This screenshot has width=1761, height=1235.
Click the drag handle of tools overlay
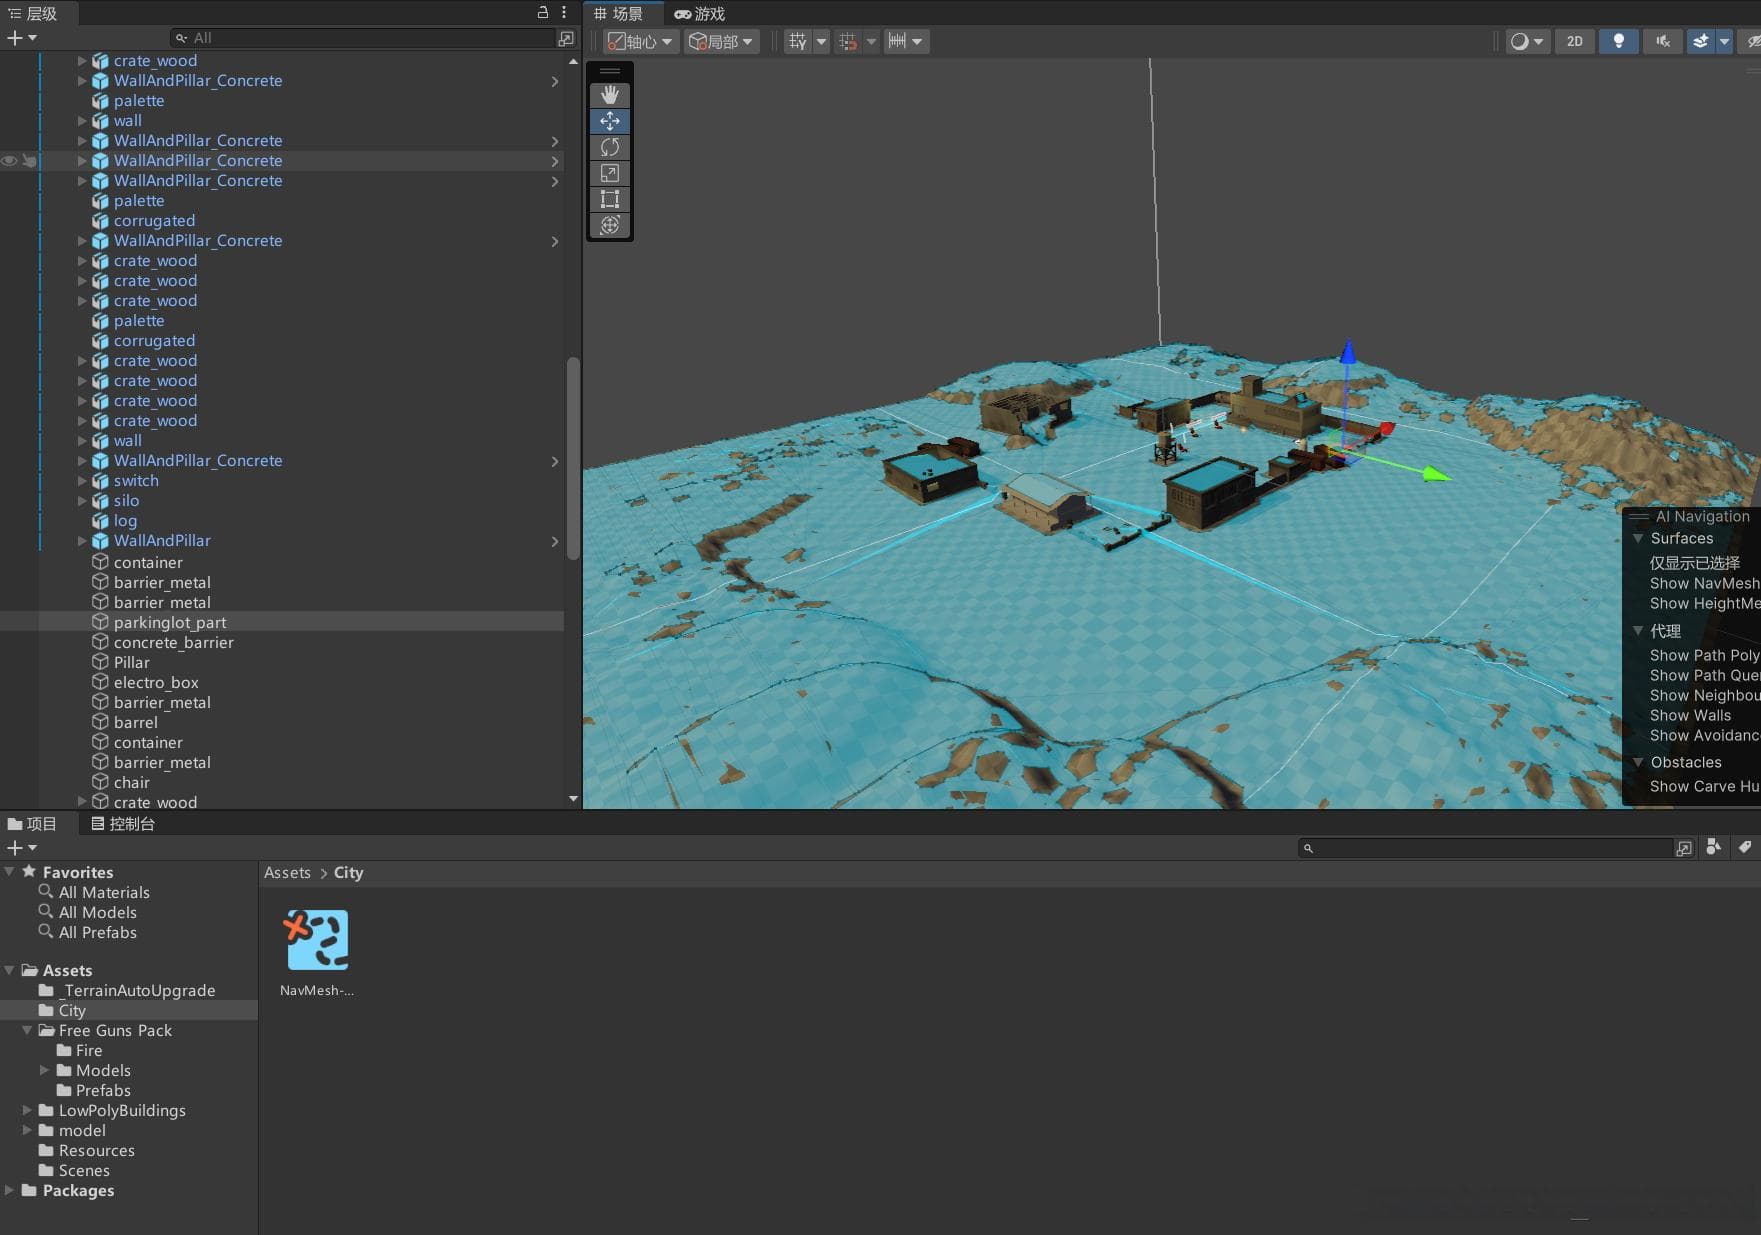click(610, 71)
